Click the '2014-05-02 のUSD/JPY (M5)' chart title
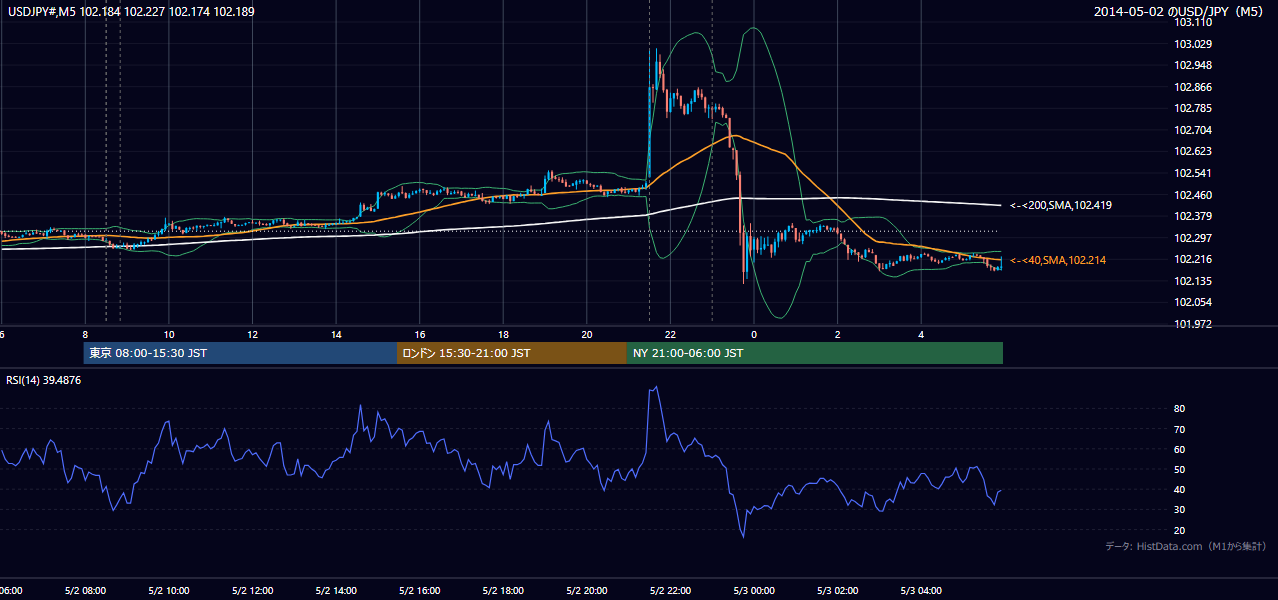The height and width of the screenshot is (600, 1278). click(x=1179, y=12)
